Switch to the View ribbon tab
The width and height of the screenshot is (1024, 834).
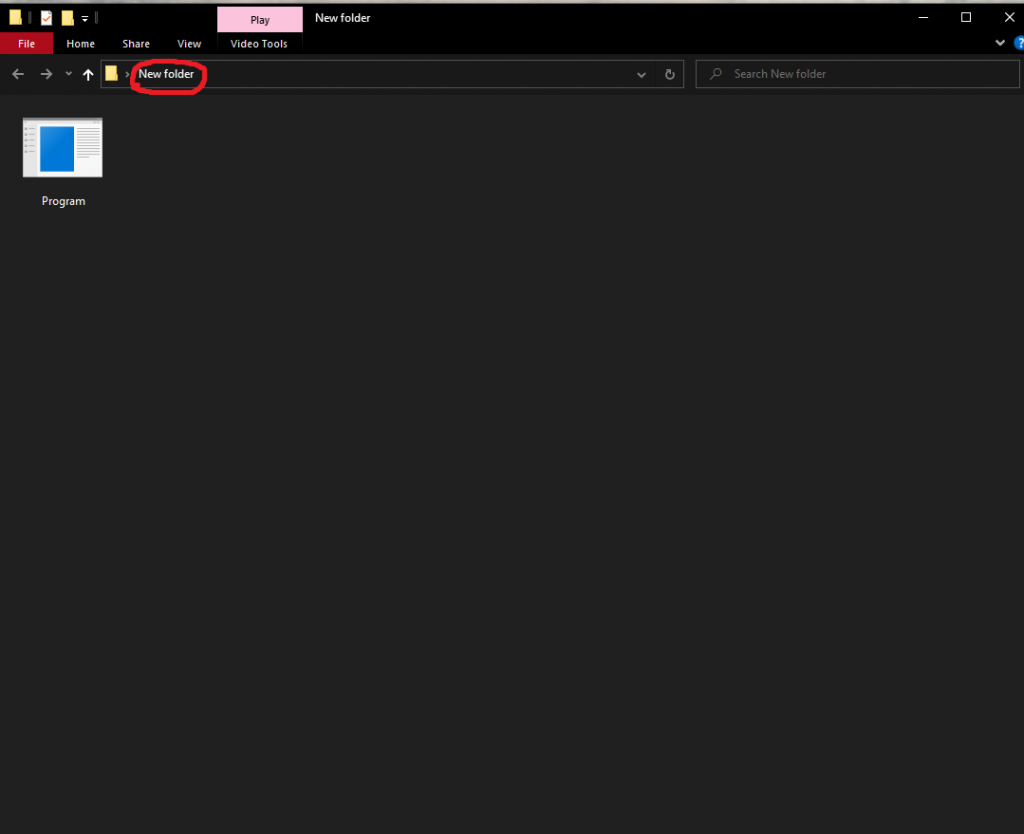click(189, 43)
